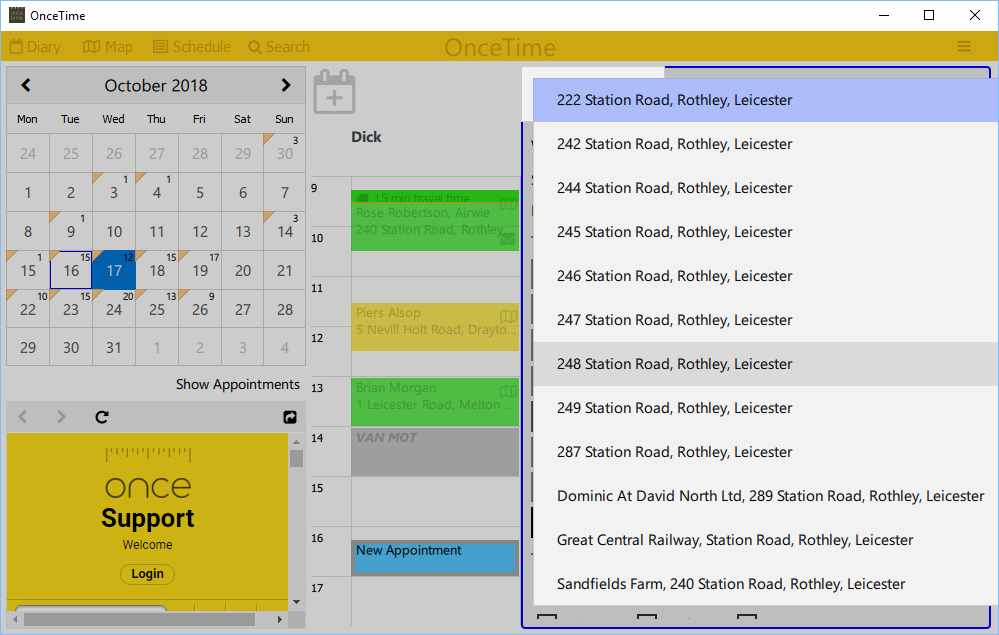Switch to the Map view
This screenshot has width=999, height=635.
tap(108, 46)
